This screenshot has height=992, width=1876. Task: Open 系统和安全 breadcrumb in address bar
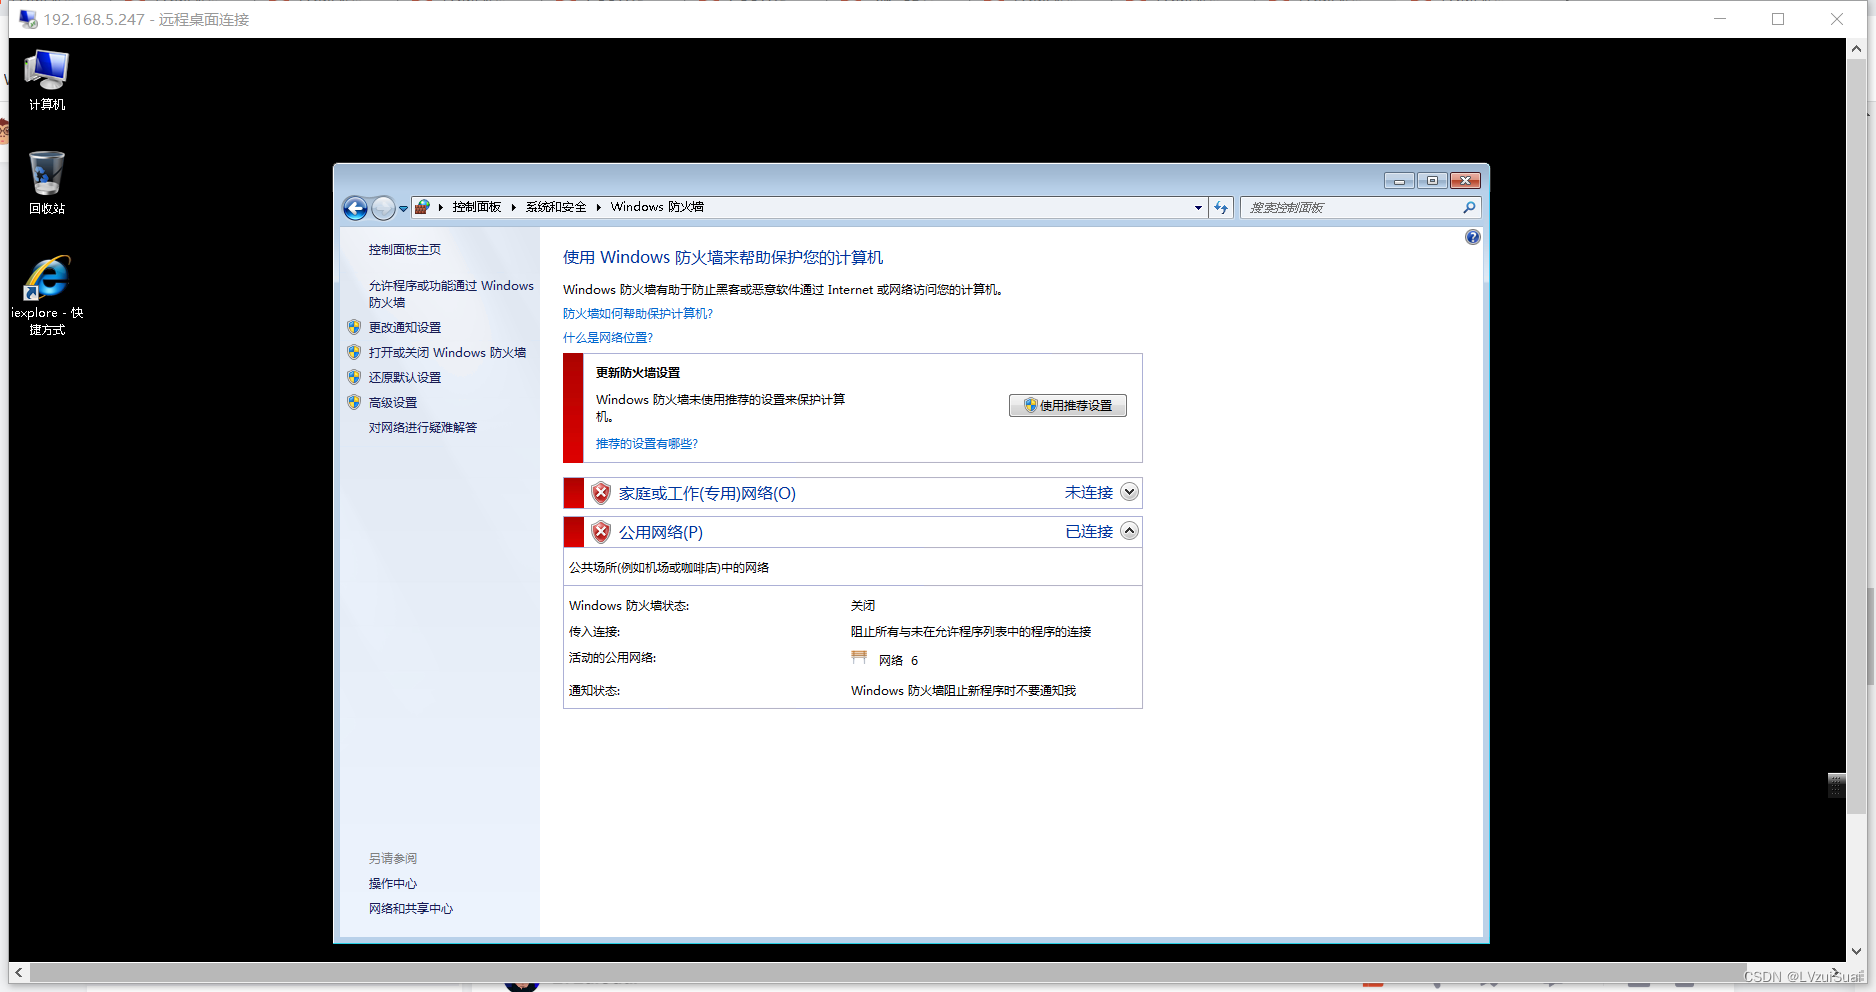tap(556, 207)
